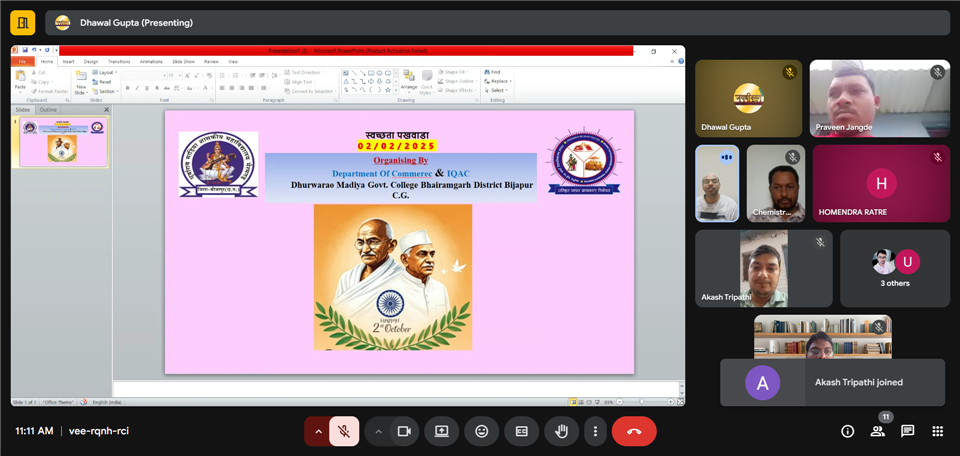This screenshot has width=960, height=456.
Task: Select the Insert tab in shared PowerPoint
Action: coord(68,62)
